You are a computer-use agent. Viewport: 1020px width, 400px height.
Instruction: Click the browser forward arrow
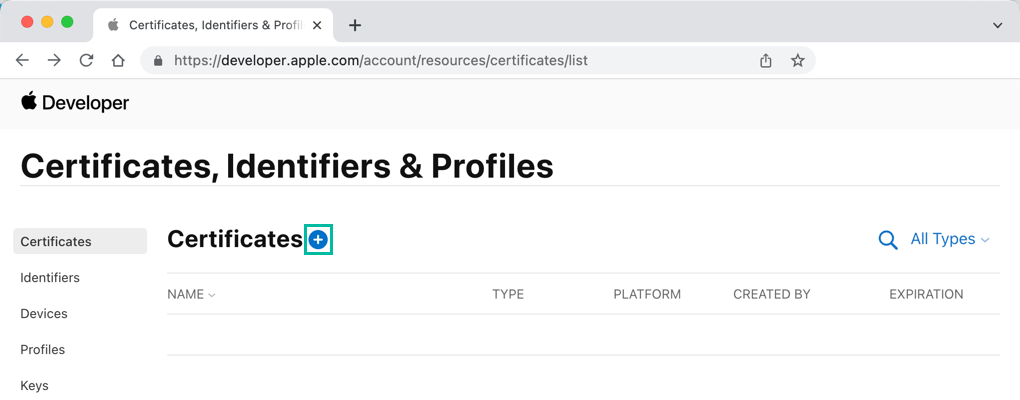[x=54, y=60]
